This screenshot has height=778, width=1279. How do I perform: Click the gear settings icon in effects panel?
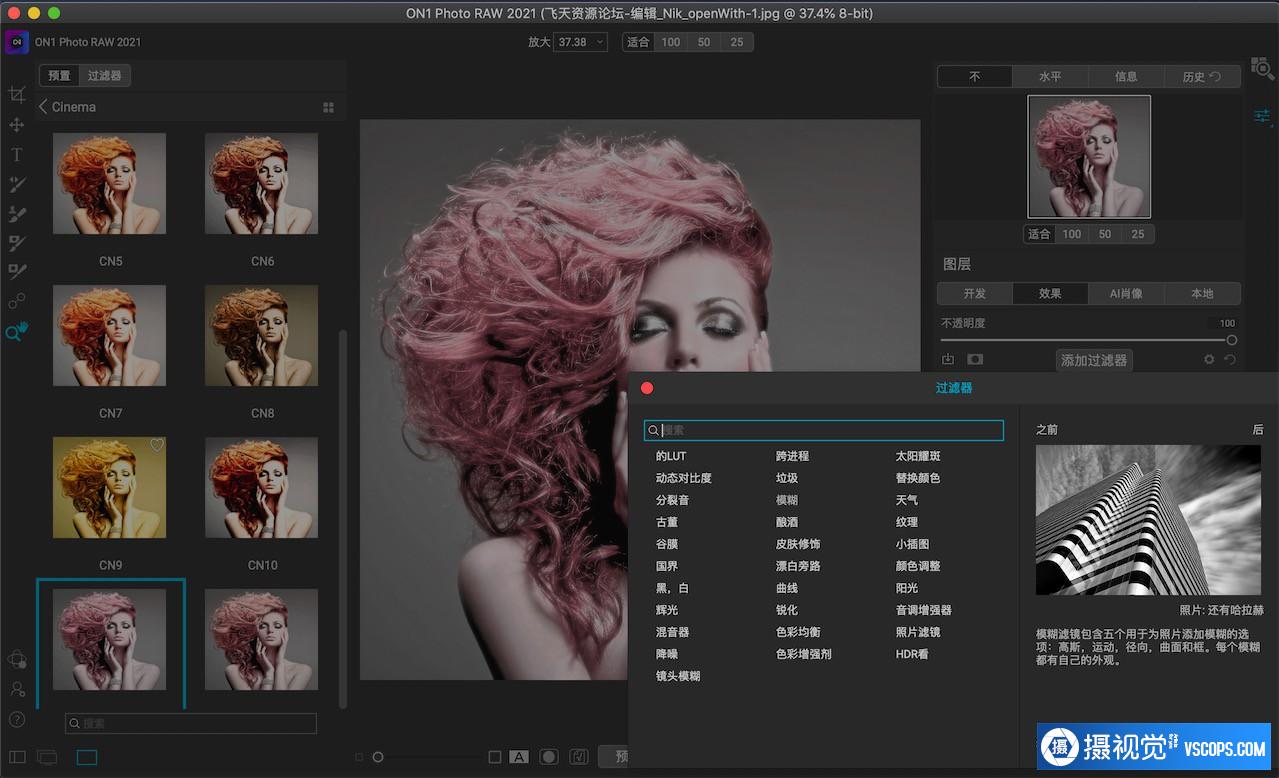click(1209, 360)
